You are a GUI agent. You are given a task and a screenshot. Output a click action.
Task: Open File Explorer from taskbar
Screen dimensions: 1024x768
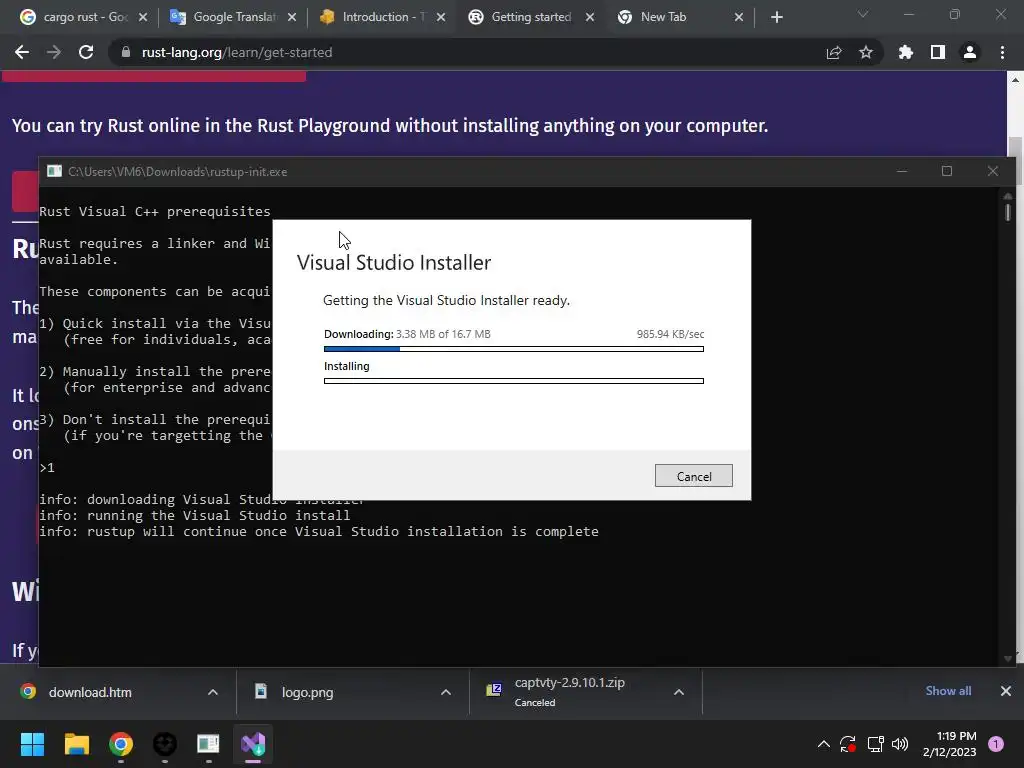pos(76,744)
